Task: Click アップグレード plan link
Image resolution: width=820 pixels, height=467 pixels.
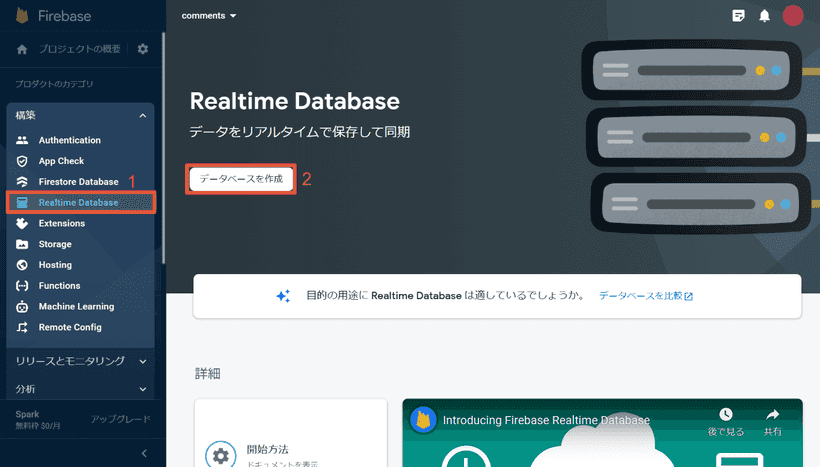Action: [120, 419]
